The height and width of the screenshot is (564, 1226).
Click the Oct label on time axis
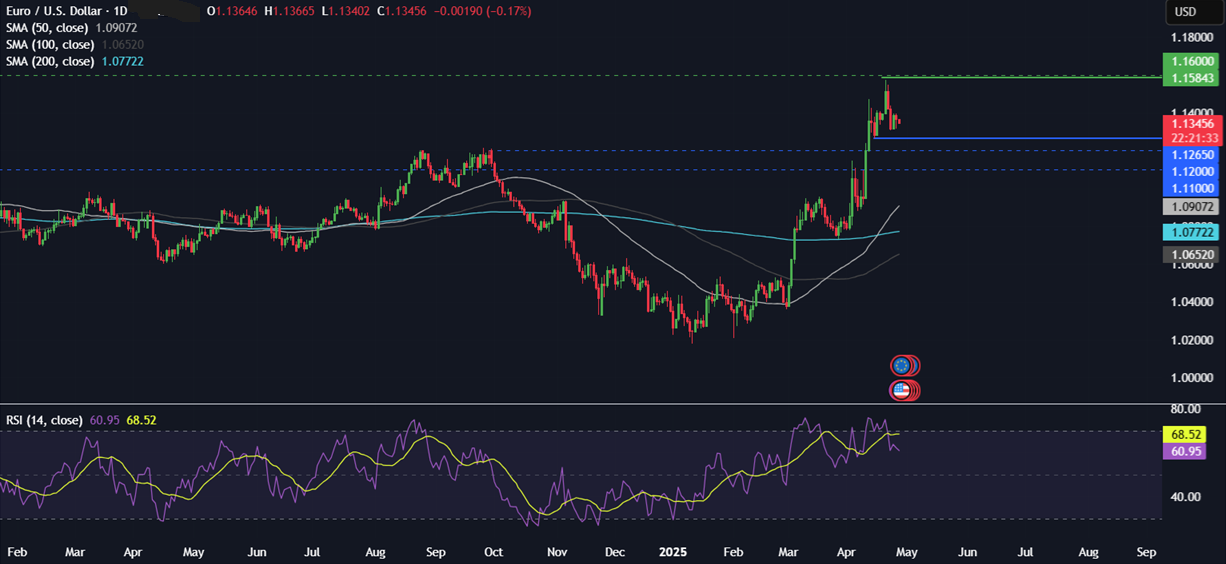[x=496, y=552]
